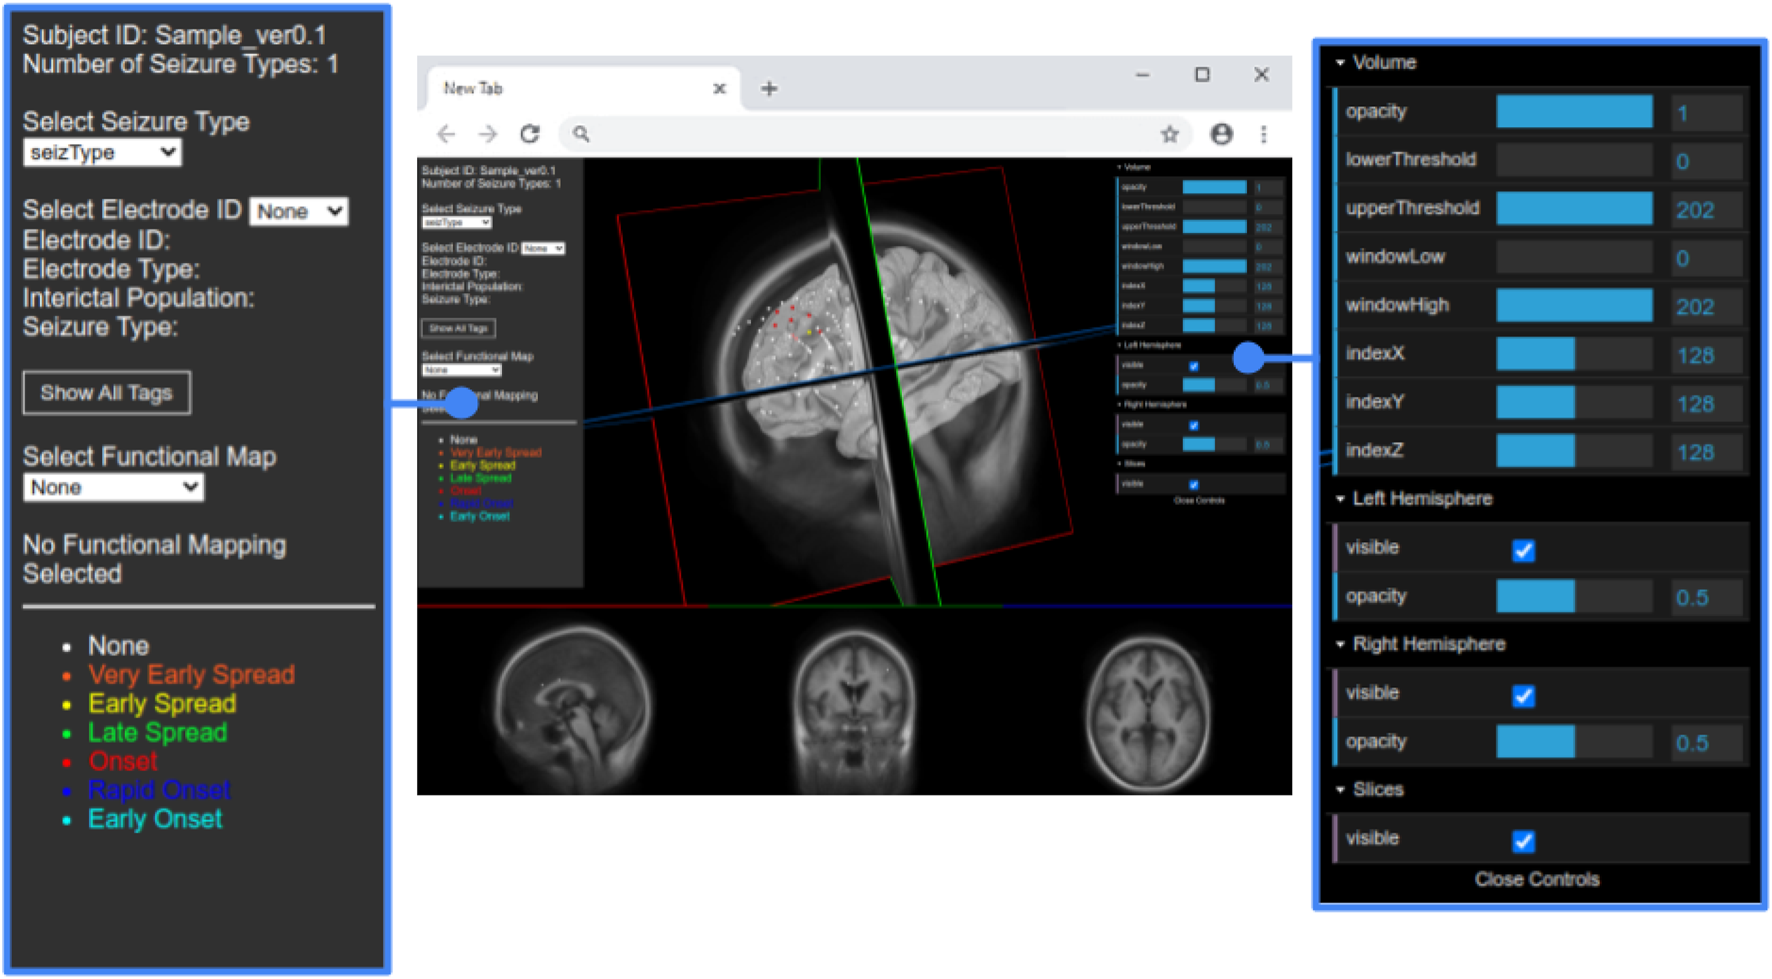1772x979 pixels.
Task: Click the Show All Tags button
Action: tap(107, 393)
